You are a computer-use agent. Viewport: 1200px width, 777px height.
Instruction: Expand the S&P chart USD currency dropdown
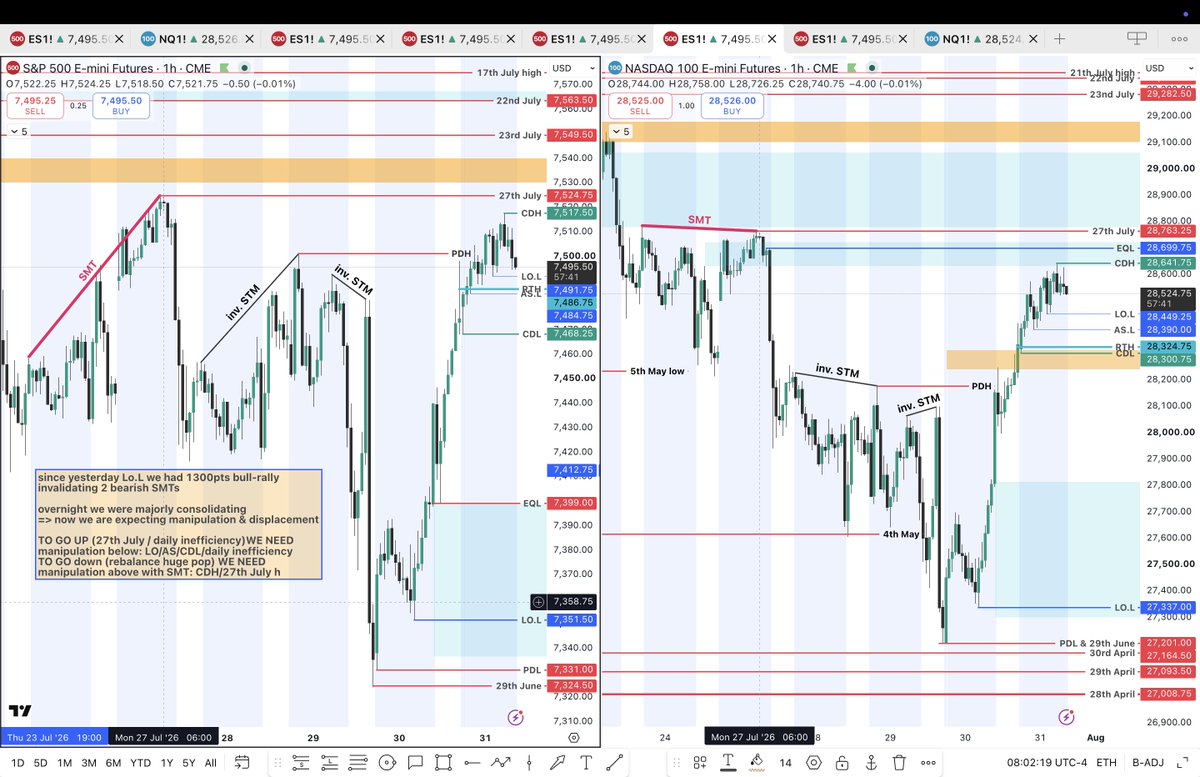(x=572, y=68)
